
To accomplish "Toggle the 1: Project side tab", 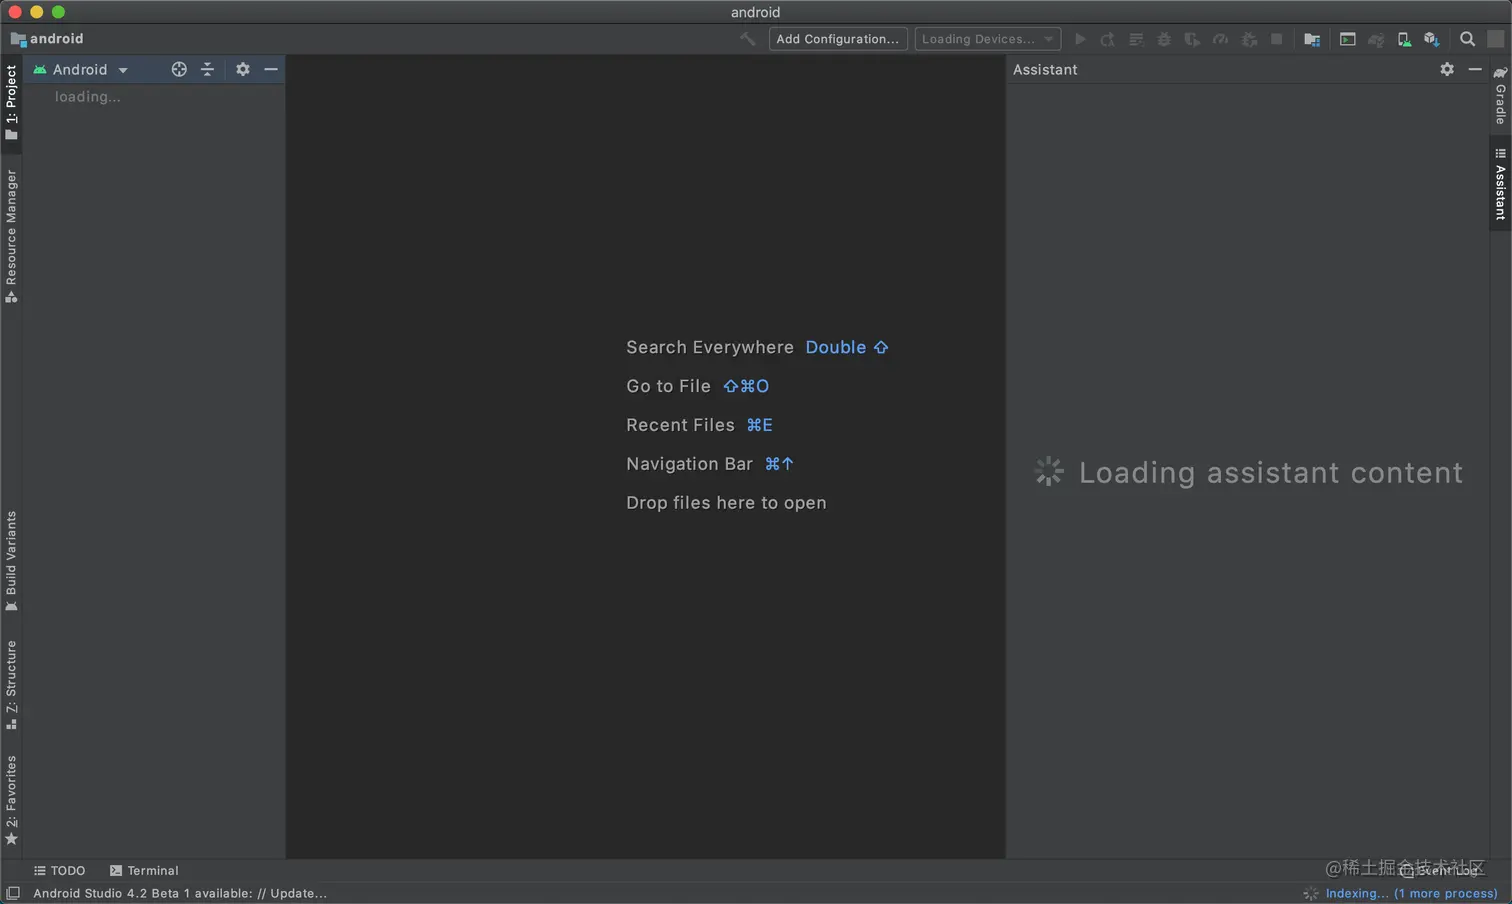I will [x=11, y=103].
